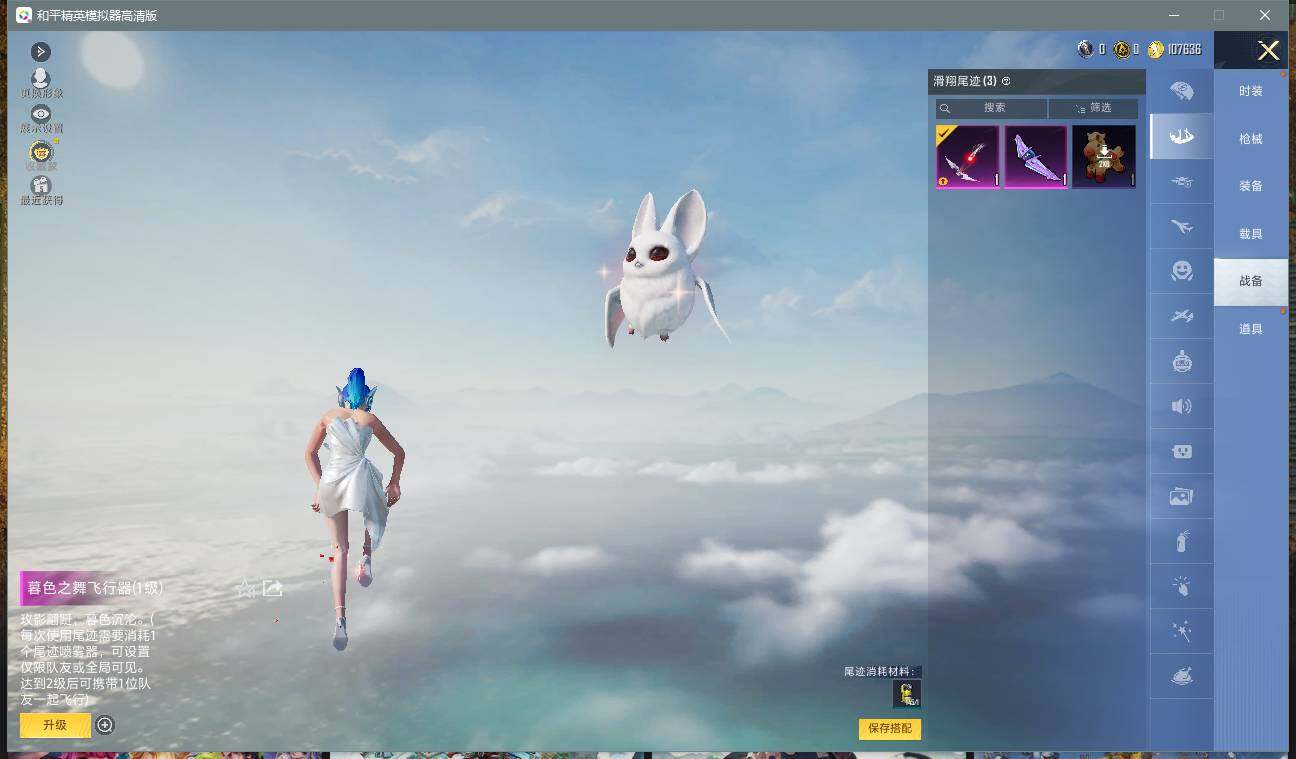Open the airplane skin category icon
The image size is (1296, 759).
tap(1181, 227)
